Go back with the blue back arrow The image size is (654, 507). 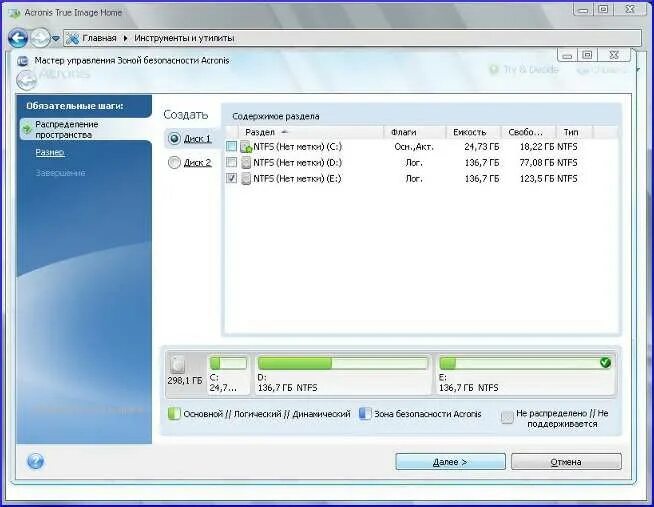pos(18,38)
